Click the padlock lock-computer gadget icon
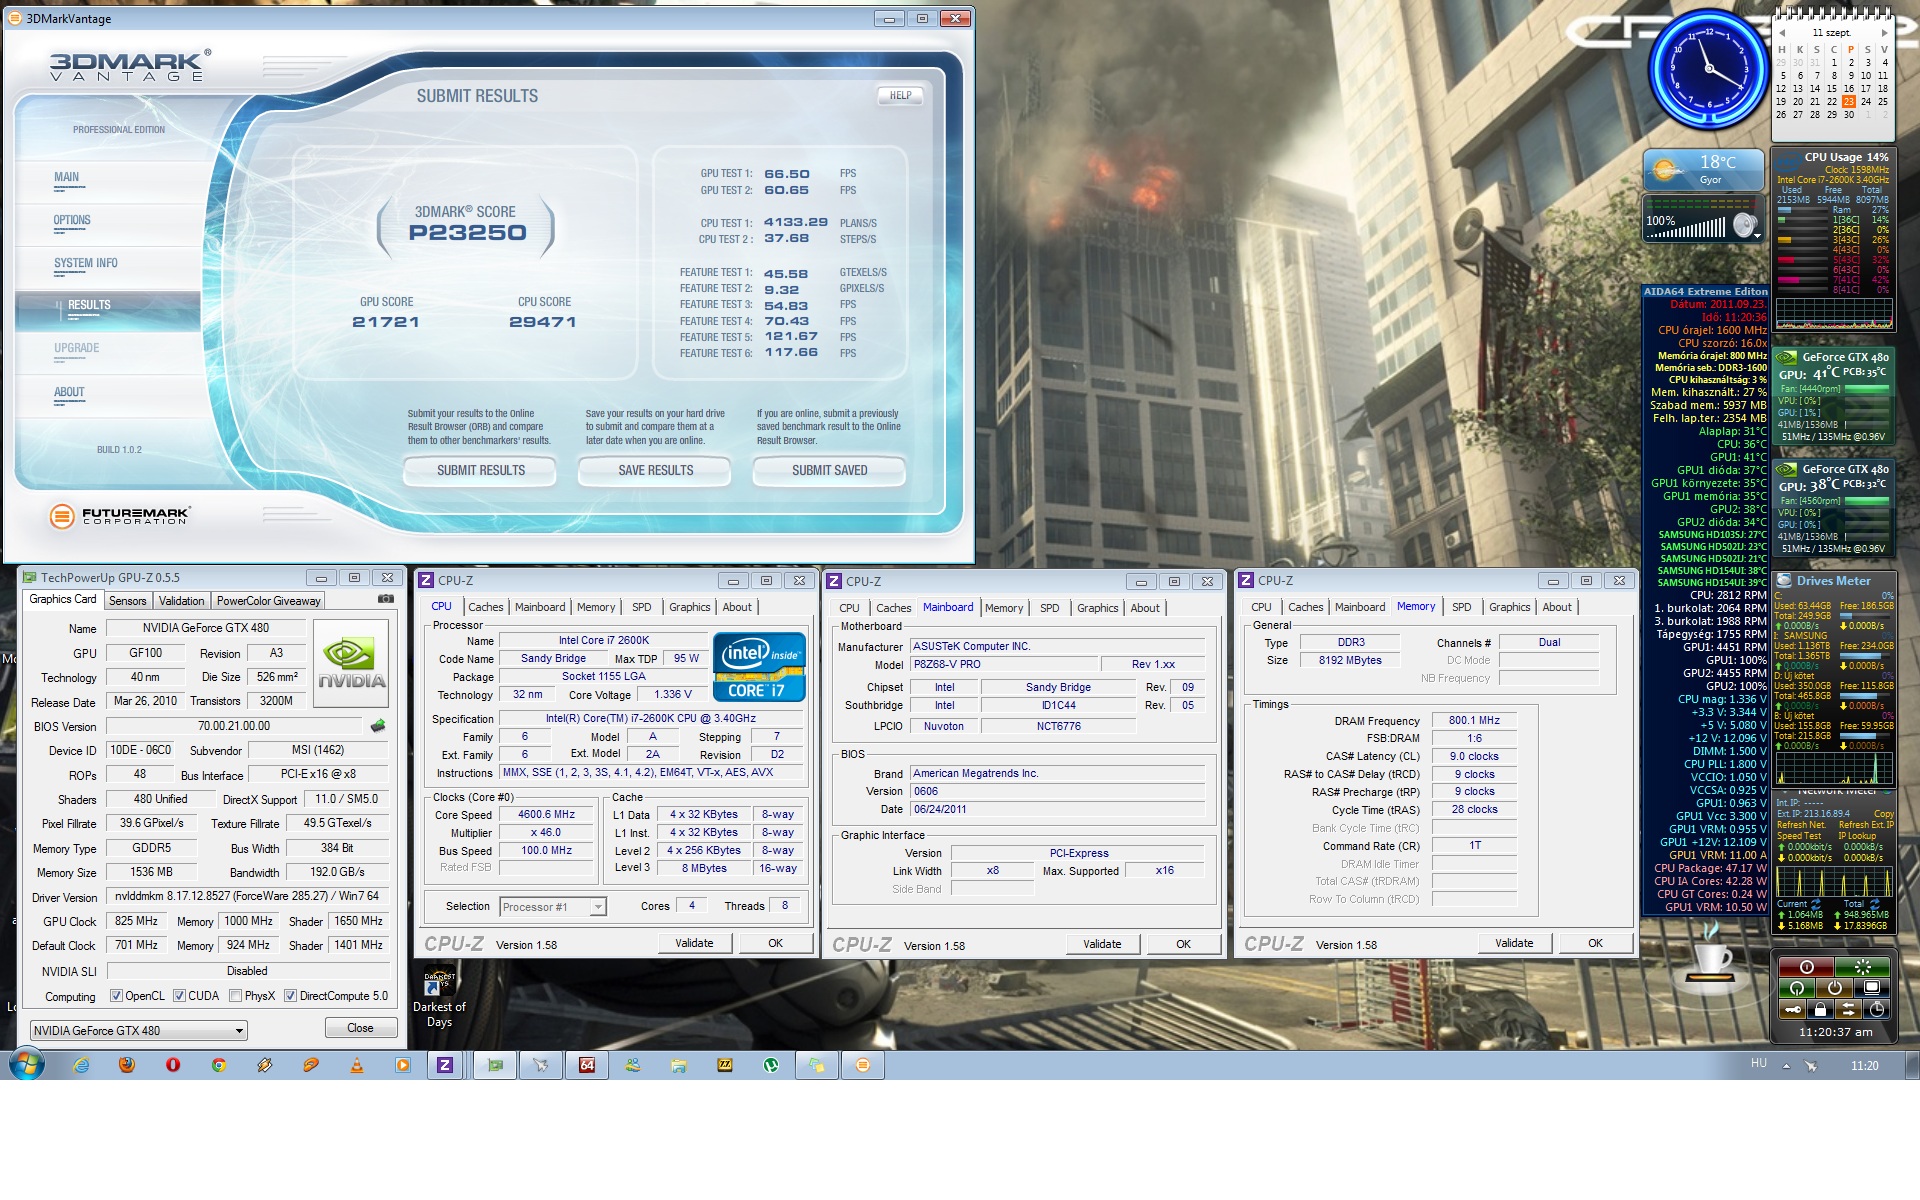This screenshot has height=1200, width=1920. tap(1820, 1009)
